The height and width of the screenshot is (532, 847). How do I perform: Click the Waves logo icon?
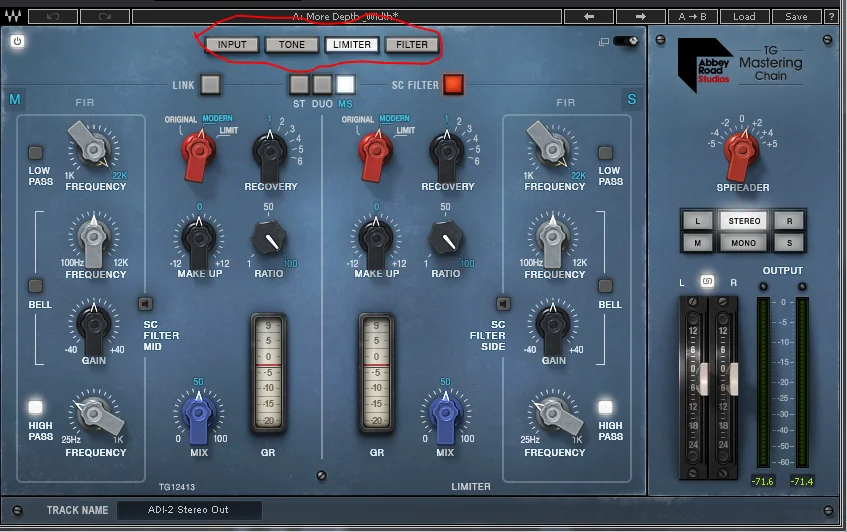[x=12, y=16]
